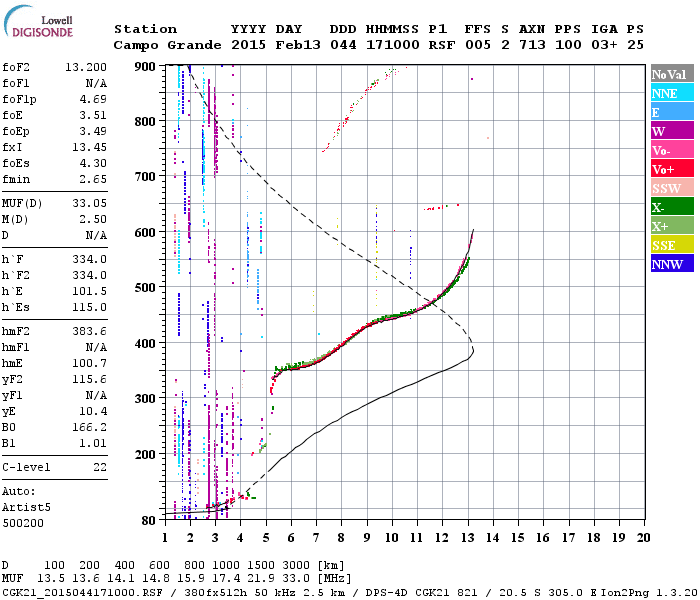700x600 pixels.
Task: Click the fmin value 2.65
Action: tap(93, 179)
